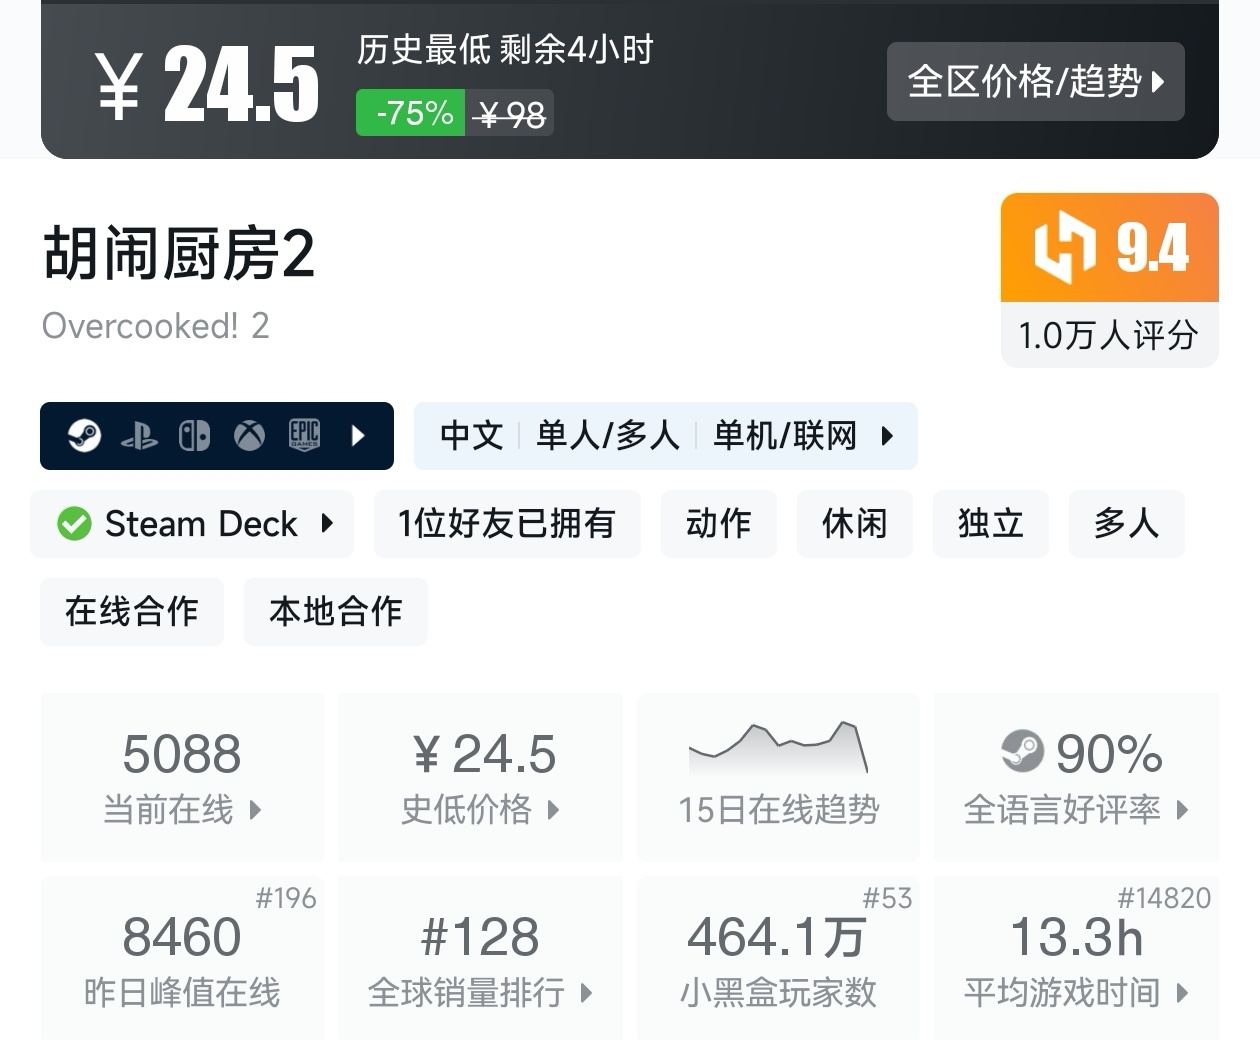1260x1040 pixels.
Task: Click the Steam logo beside 90% rating
Action: [x=1022, y=753]
